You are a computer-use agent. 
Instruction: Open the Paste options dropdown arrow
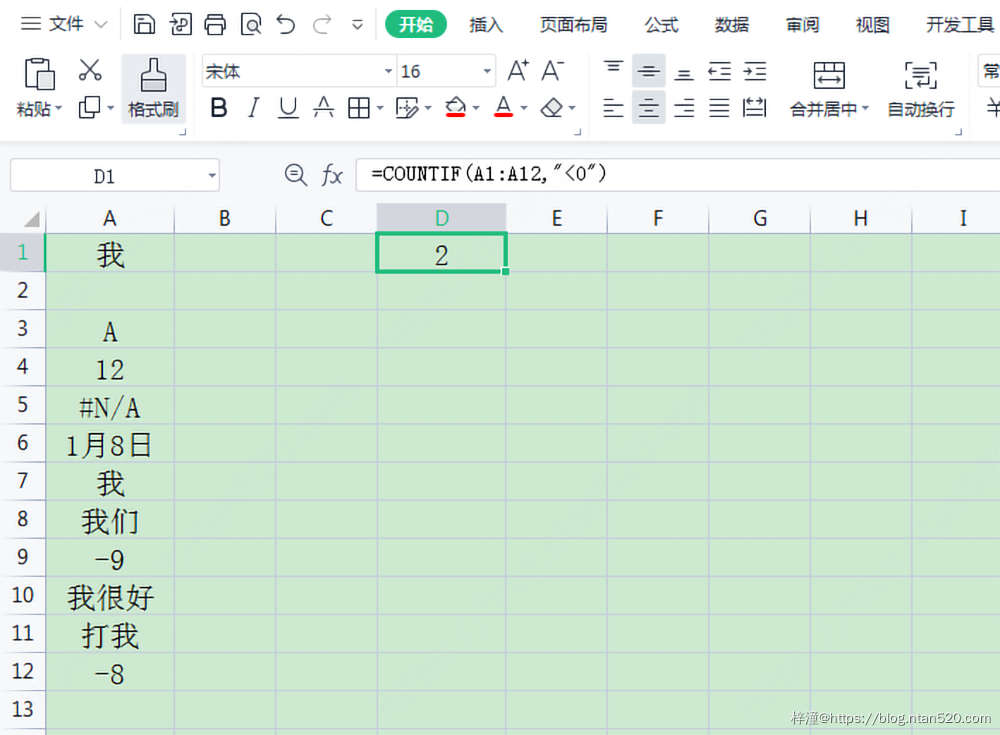click(x=59, y=108)
